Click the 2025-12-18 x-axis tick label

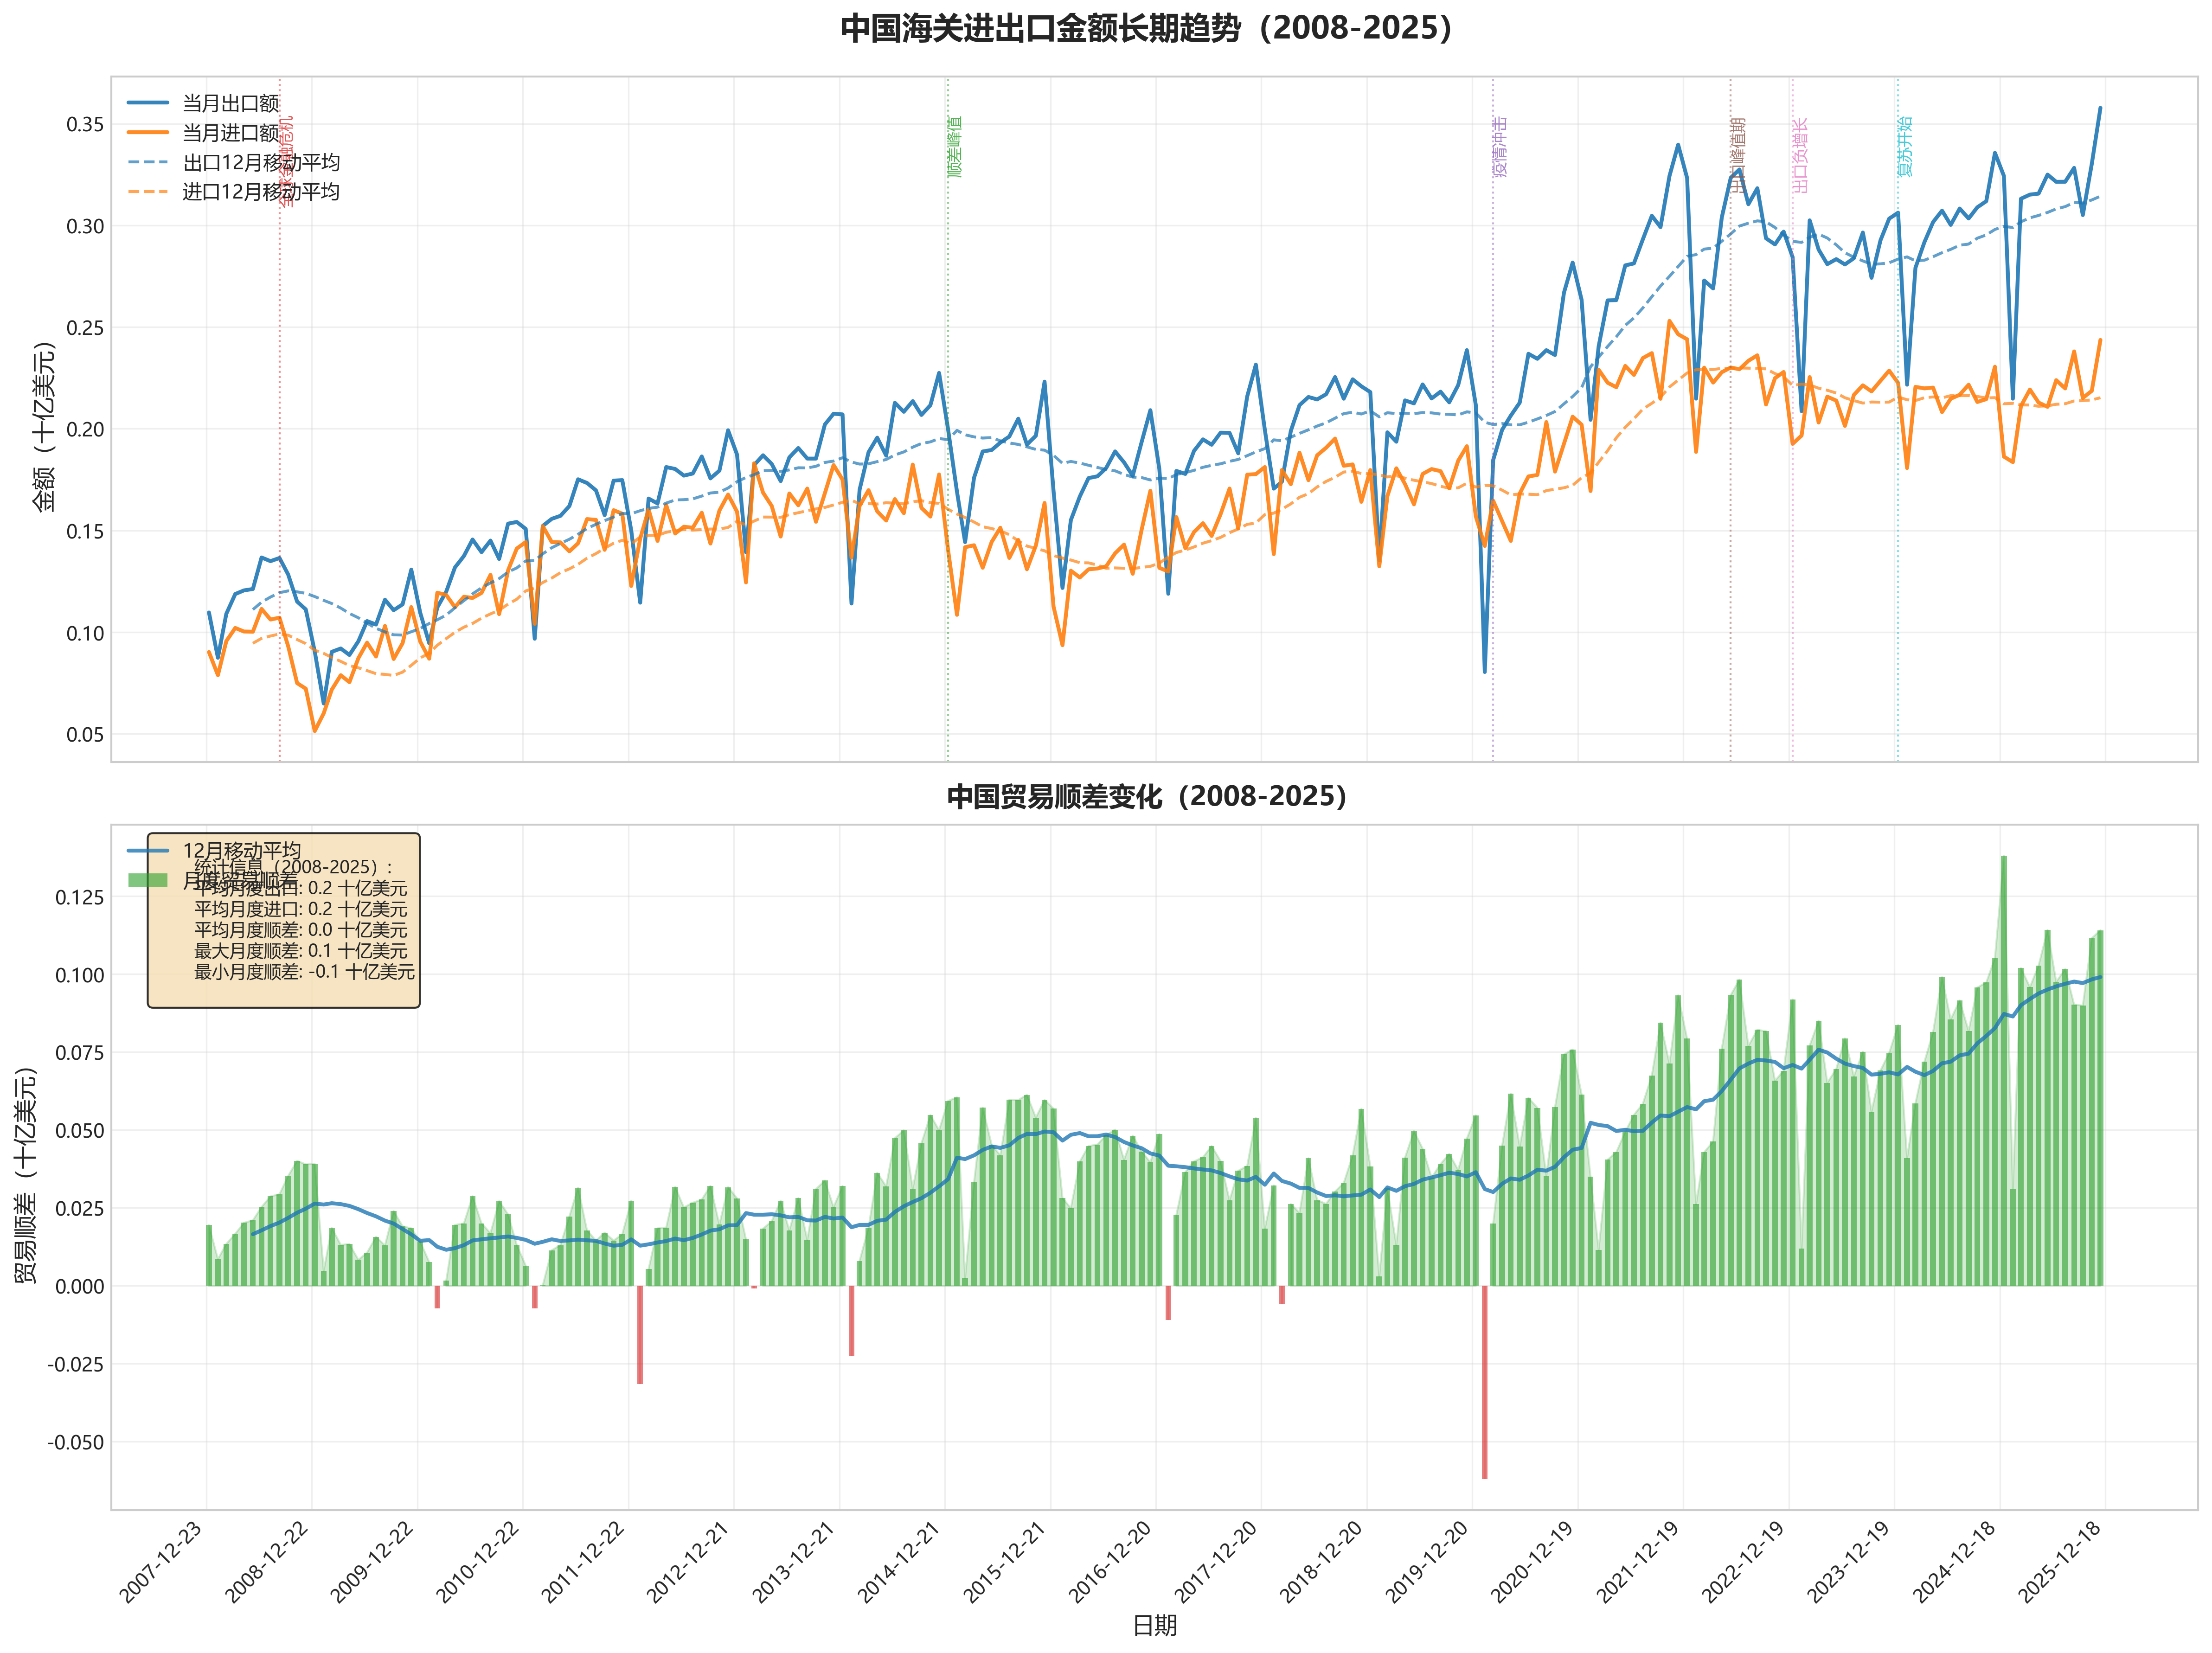[x=2060, y=1562]
